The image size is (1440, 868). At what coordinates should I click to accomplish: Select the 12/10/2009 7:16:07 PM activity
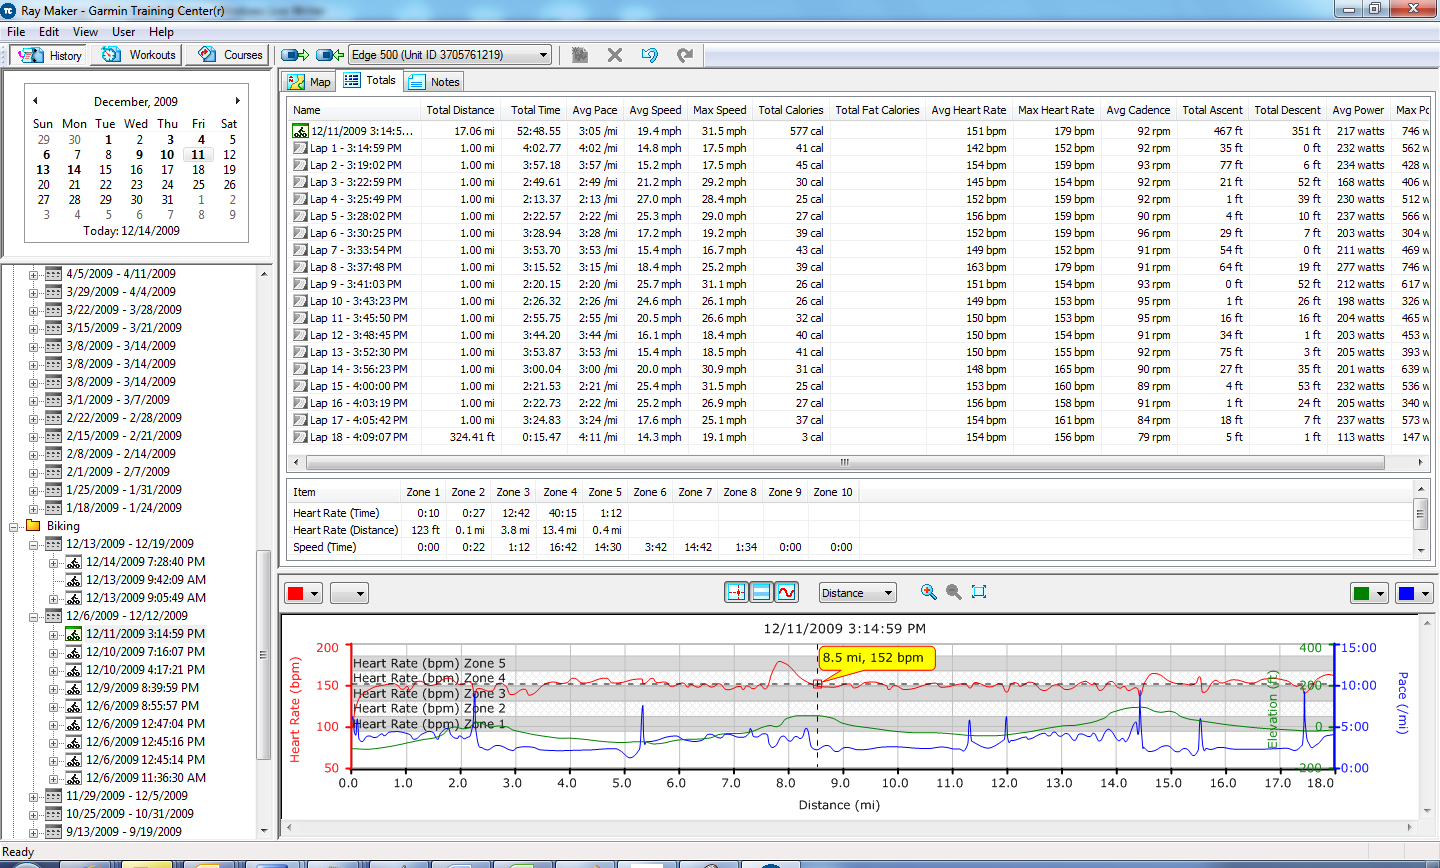[145, 652]
